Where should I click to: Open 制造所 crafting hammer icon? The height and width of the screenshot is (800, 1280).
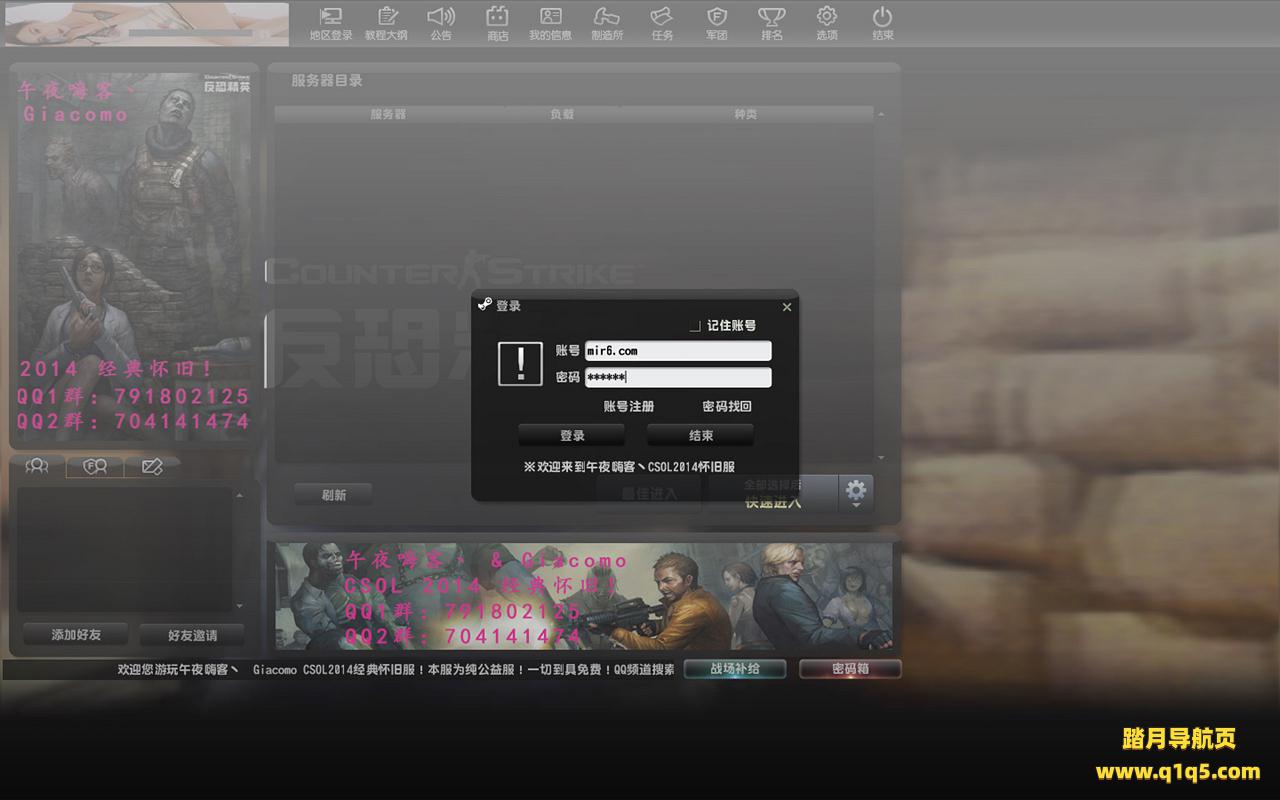tap(606, 17)
